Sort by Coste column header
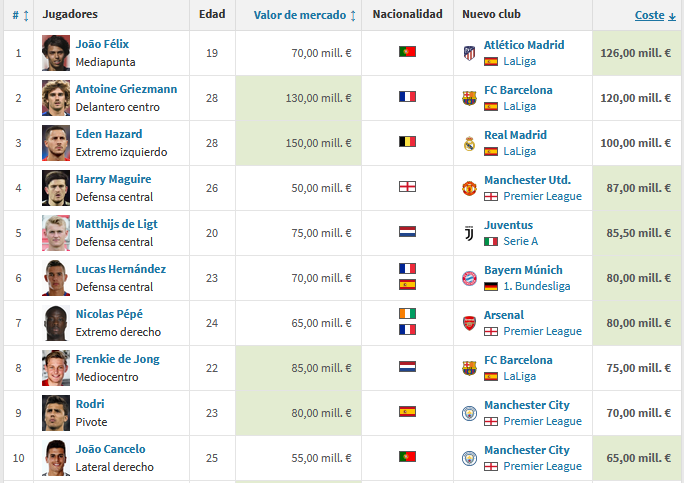 655,15
